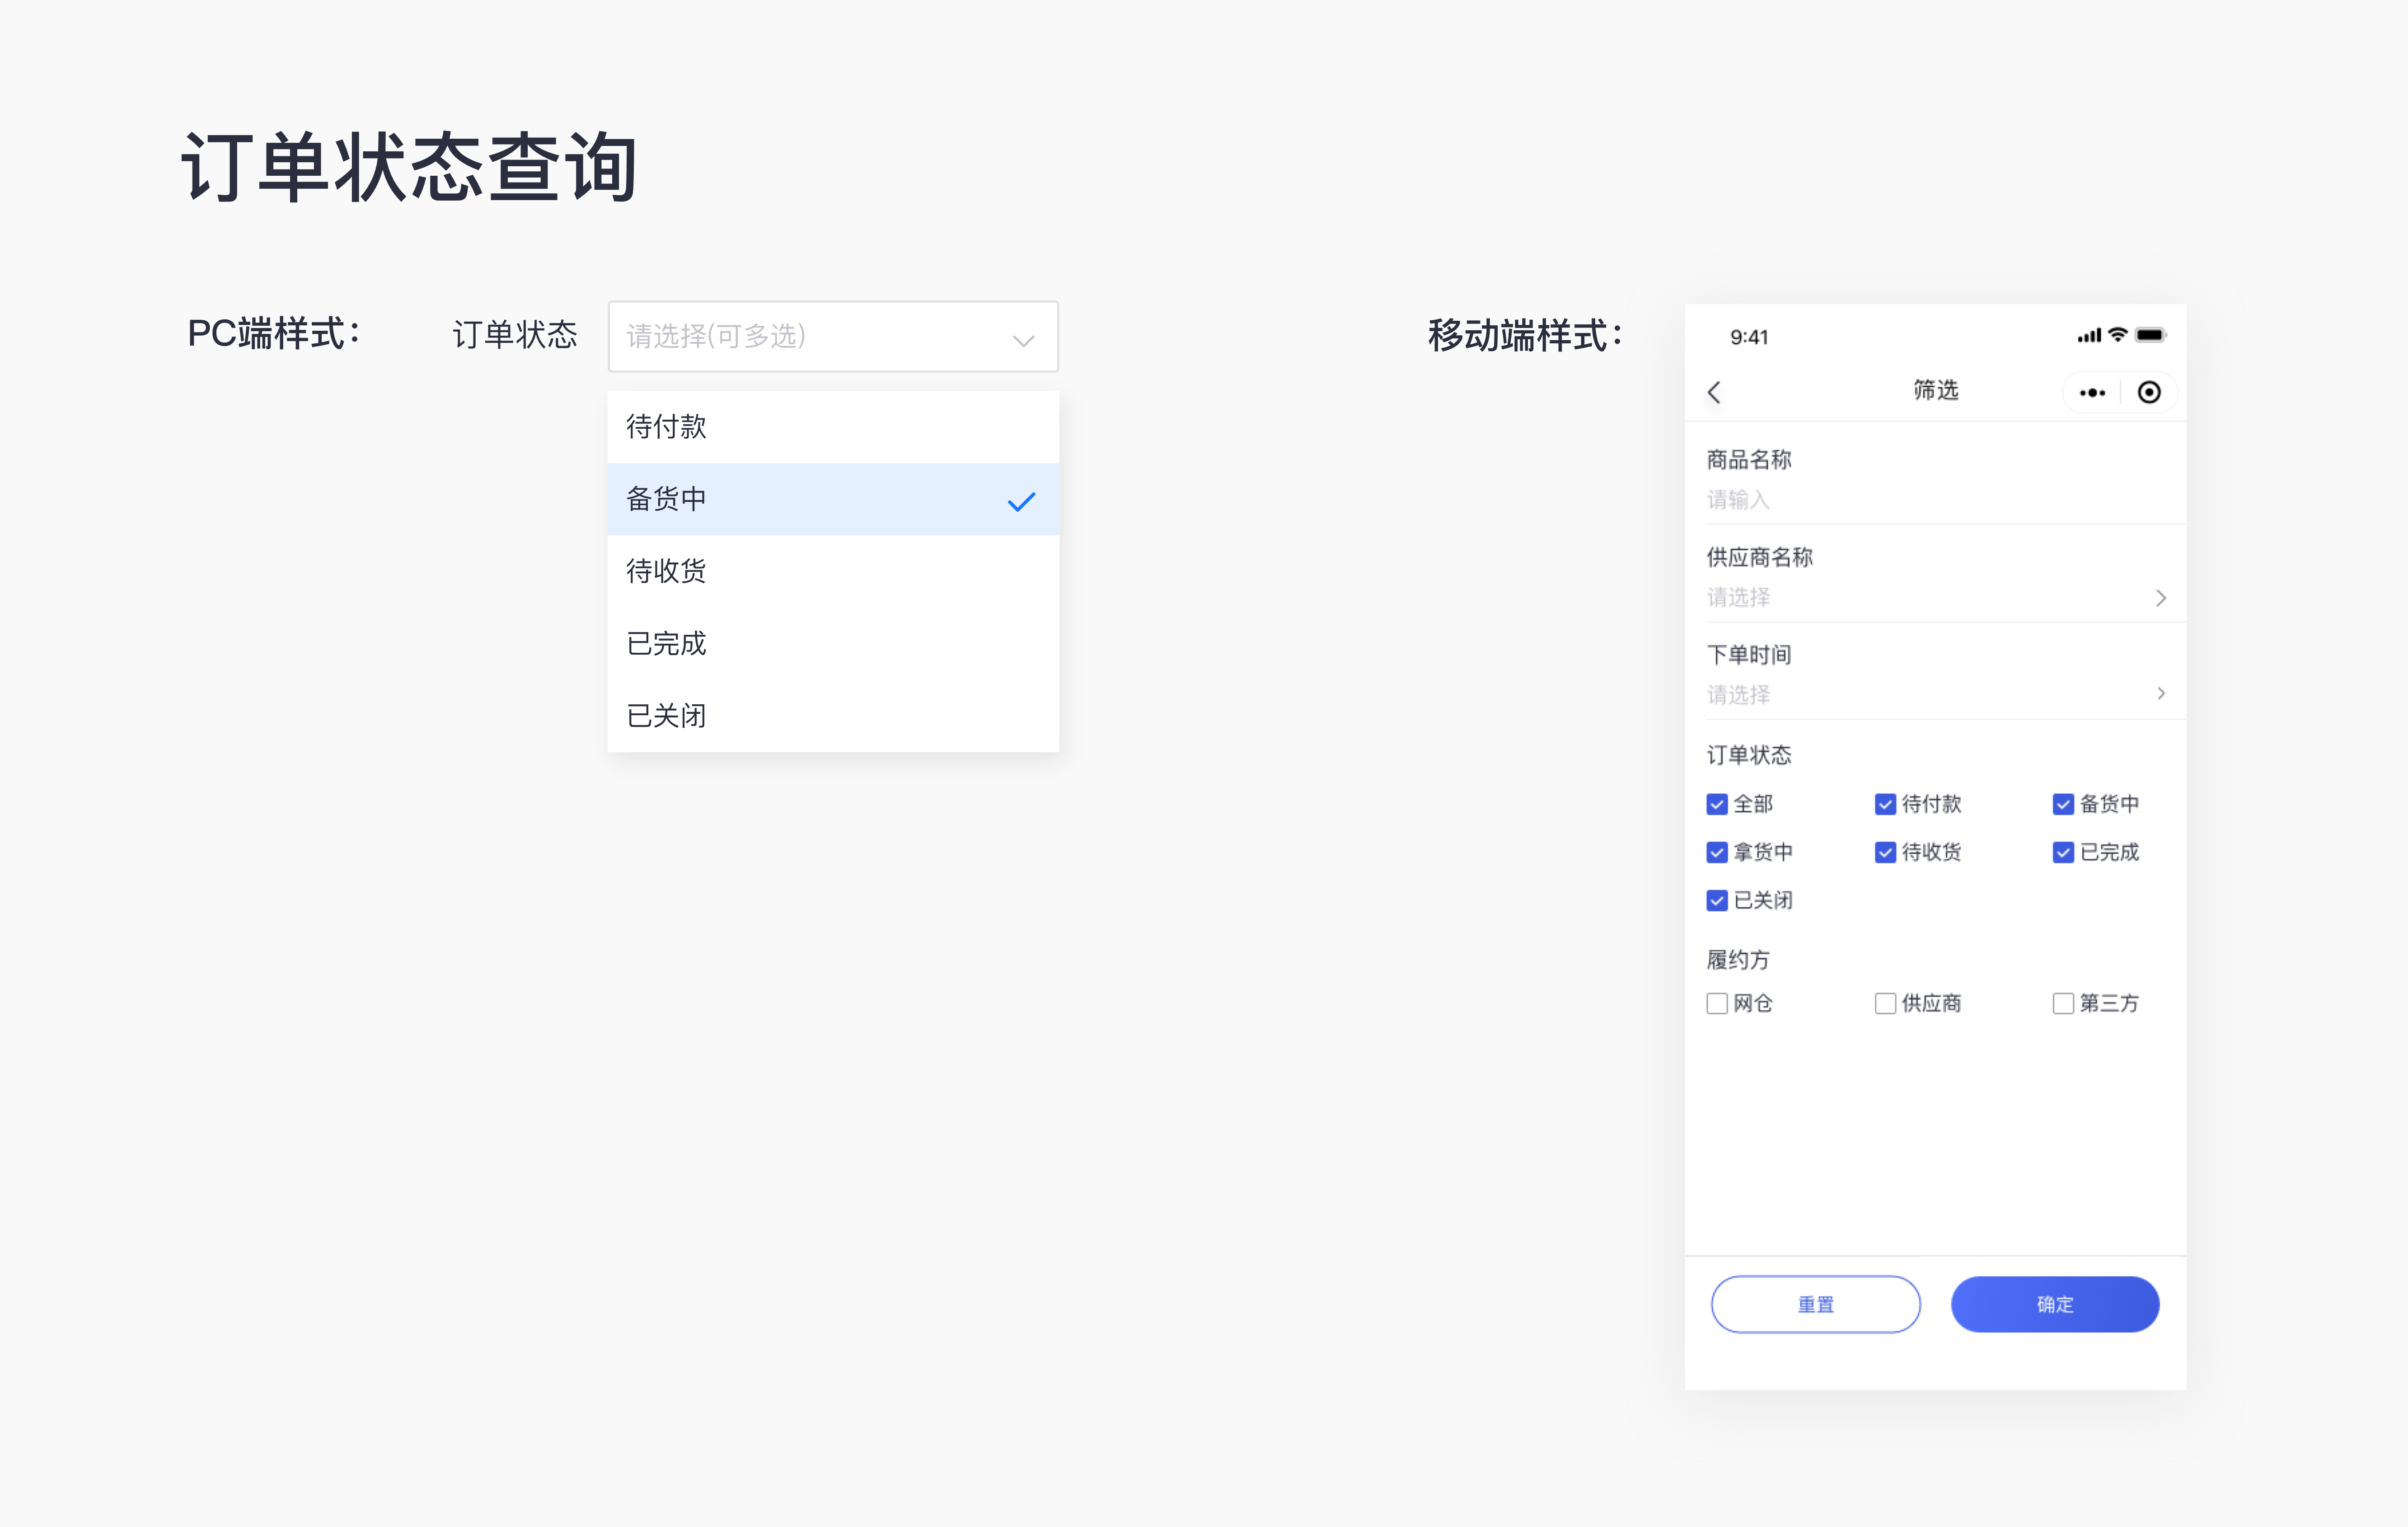Select 已关闭 in the dropdown list

[833, 715]
